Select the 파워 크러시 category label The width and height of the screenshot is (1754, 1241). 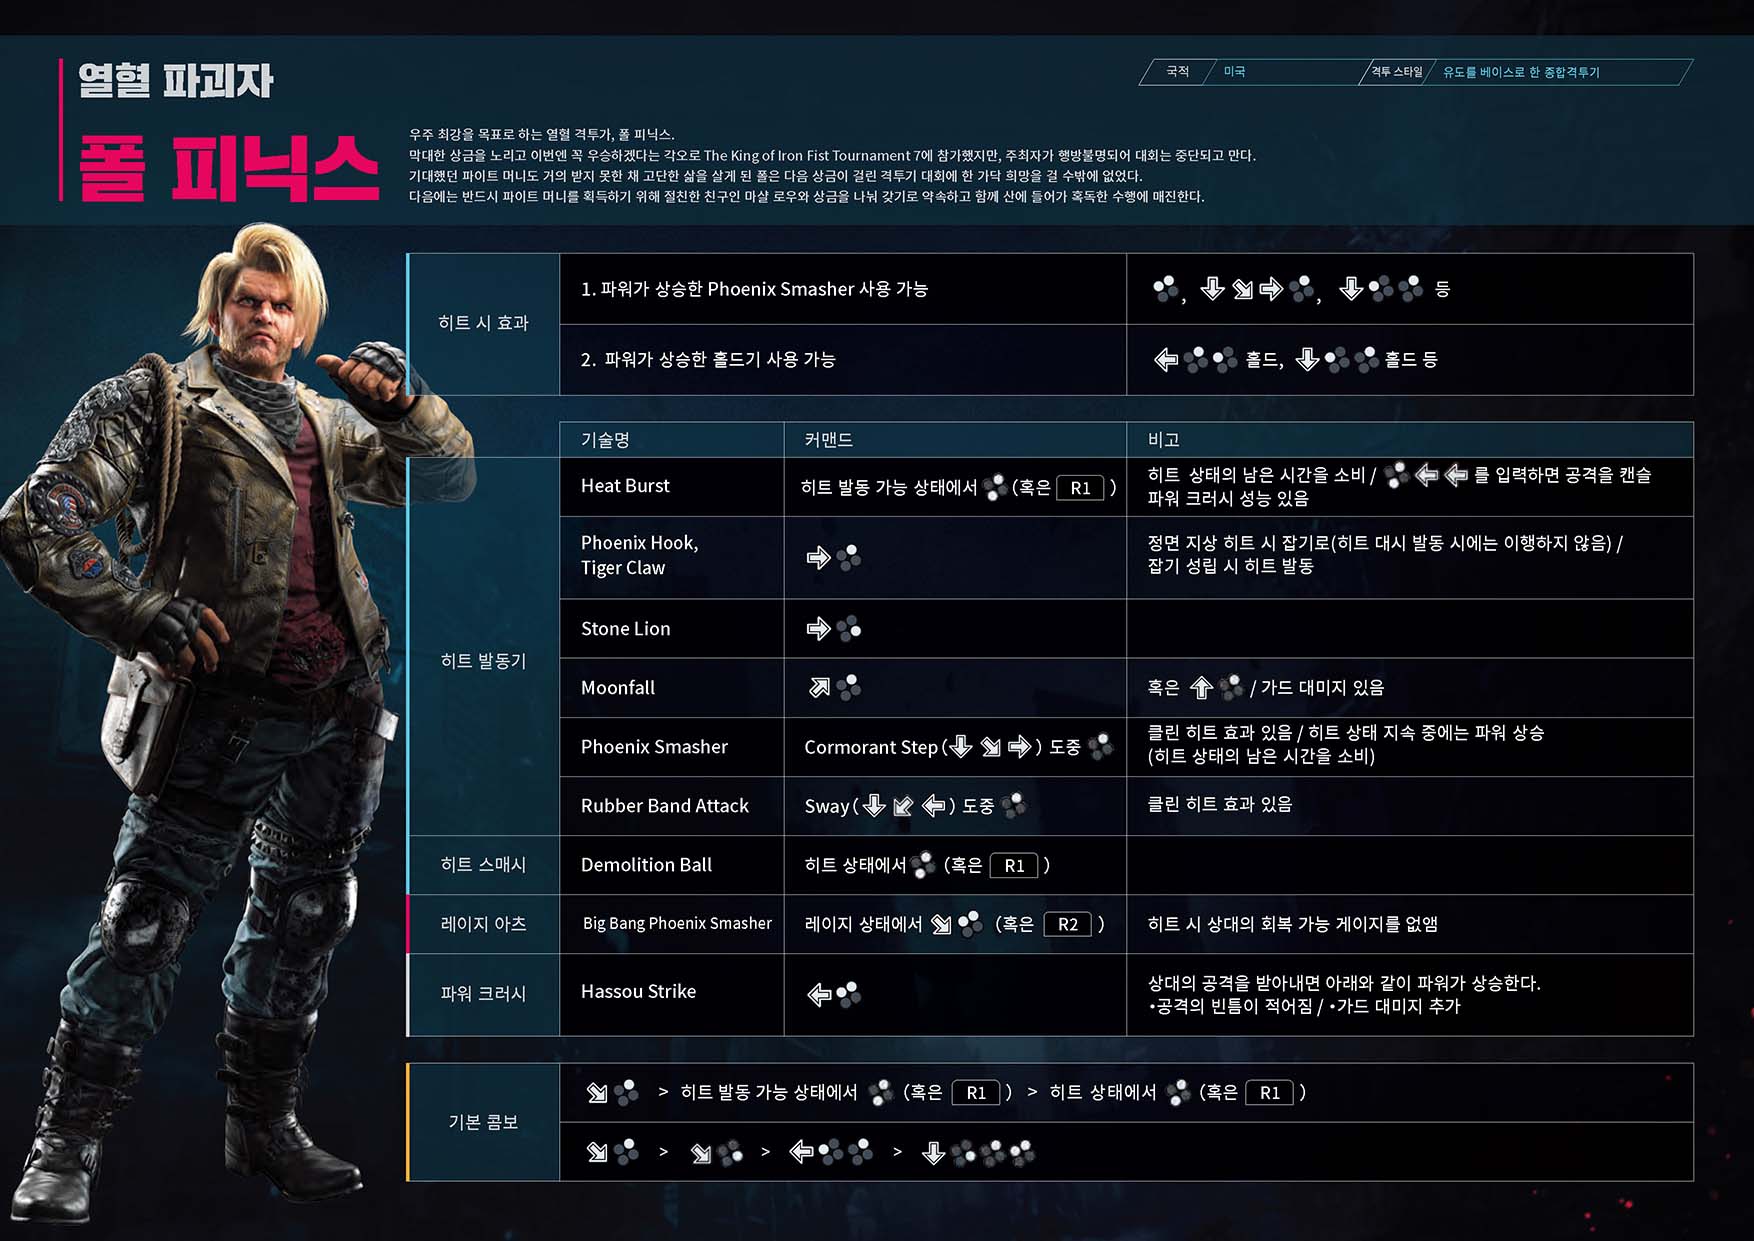[483, 994]
